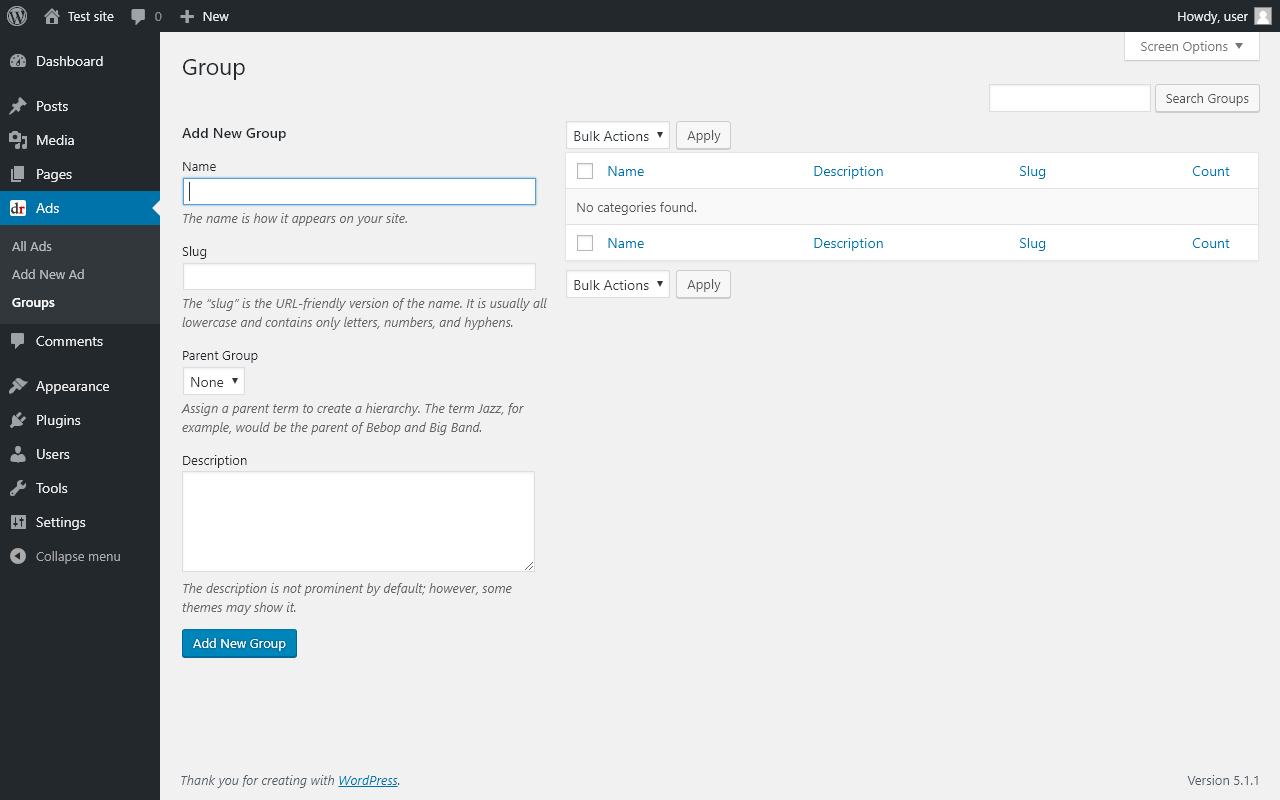Viewport: 1280px width, 800px height.
Task: Sort by Description in table header
Action: coord(848,171)
